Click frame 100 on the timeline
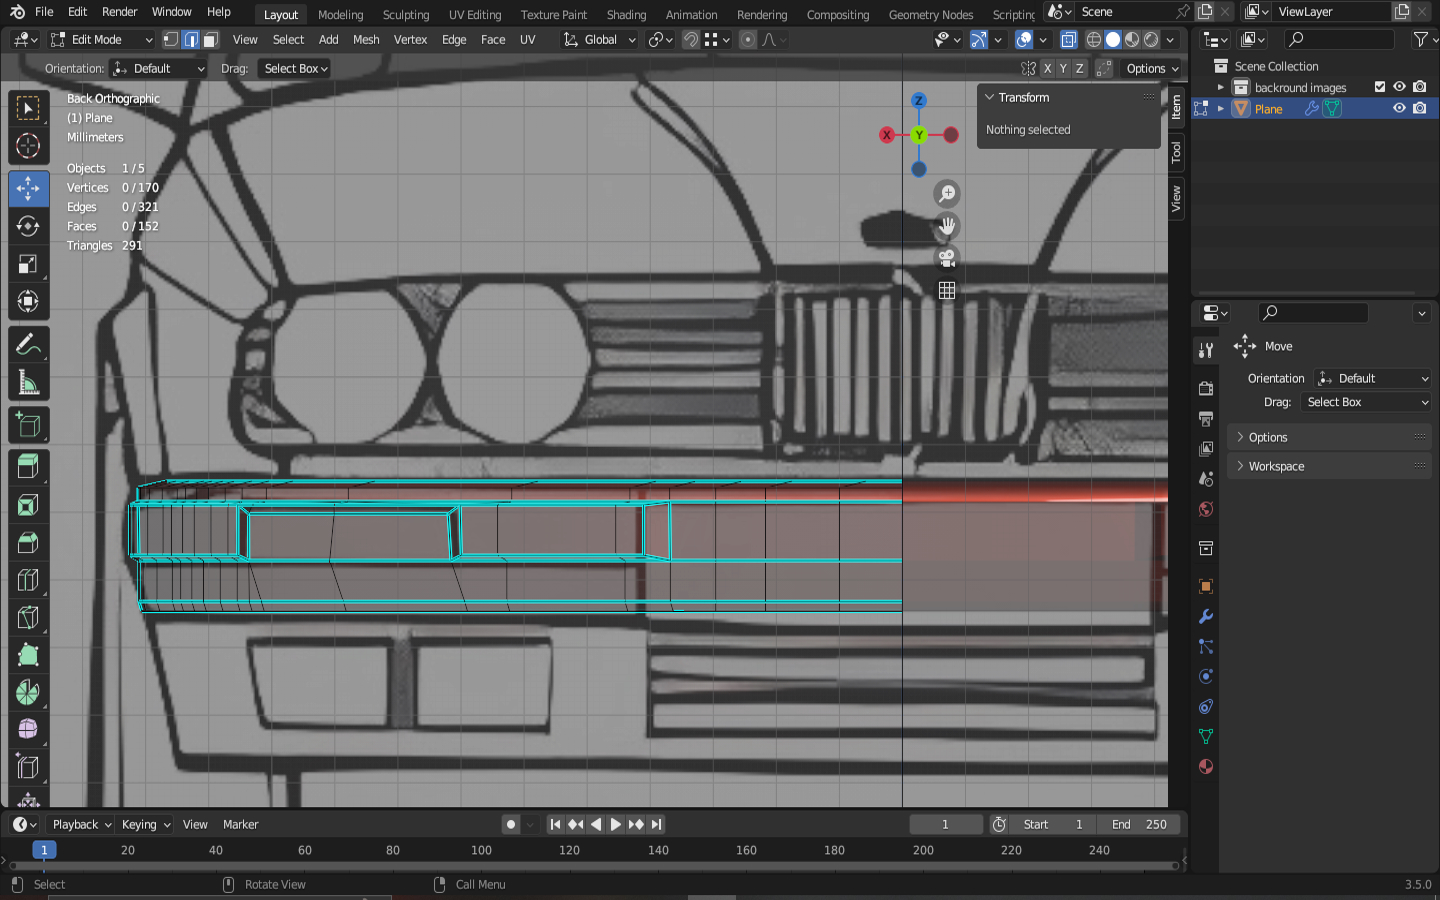Image resolution: width=1440 pixels, height=900 pixels. pyautogui.click(x=482, y=850)
